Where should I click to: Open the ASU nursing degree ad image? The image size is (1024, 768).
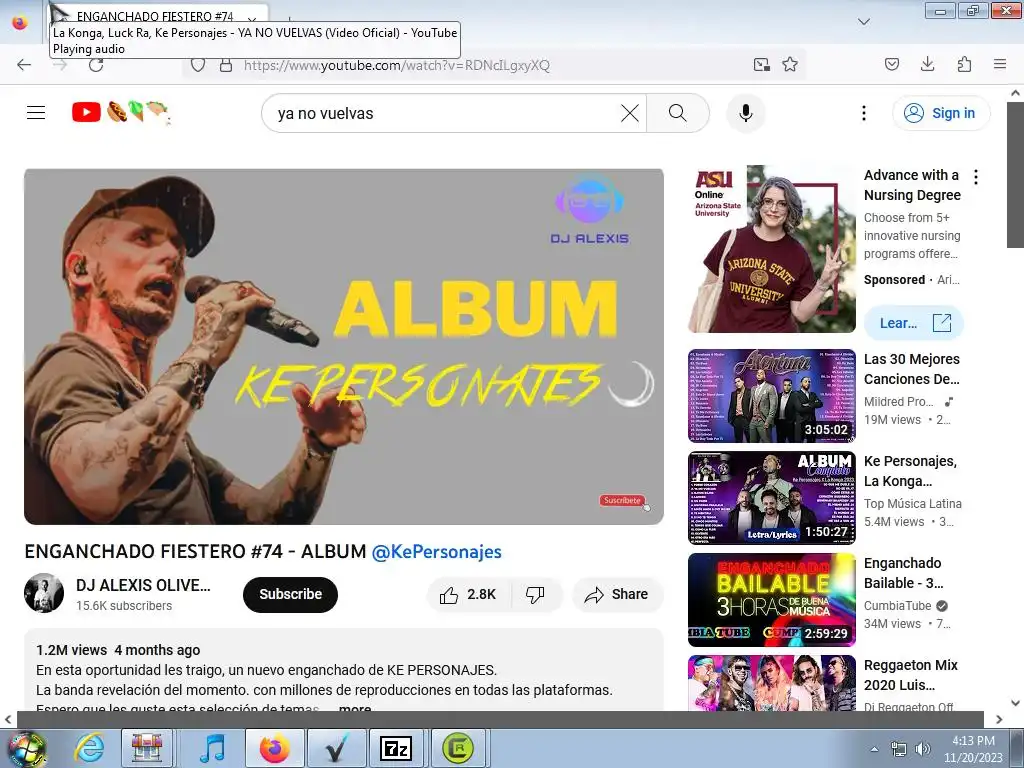coord(772,249)
